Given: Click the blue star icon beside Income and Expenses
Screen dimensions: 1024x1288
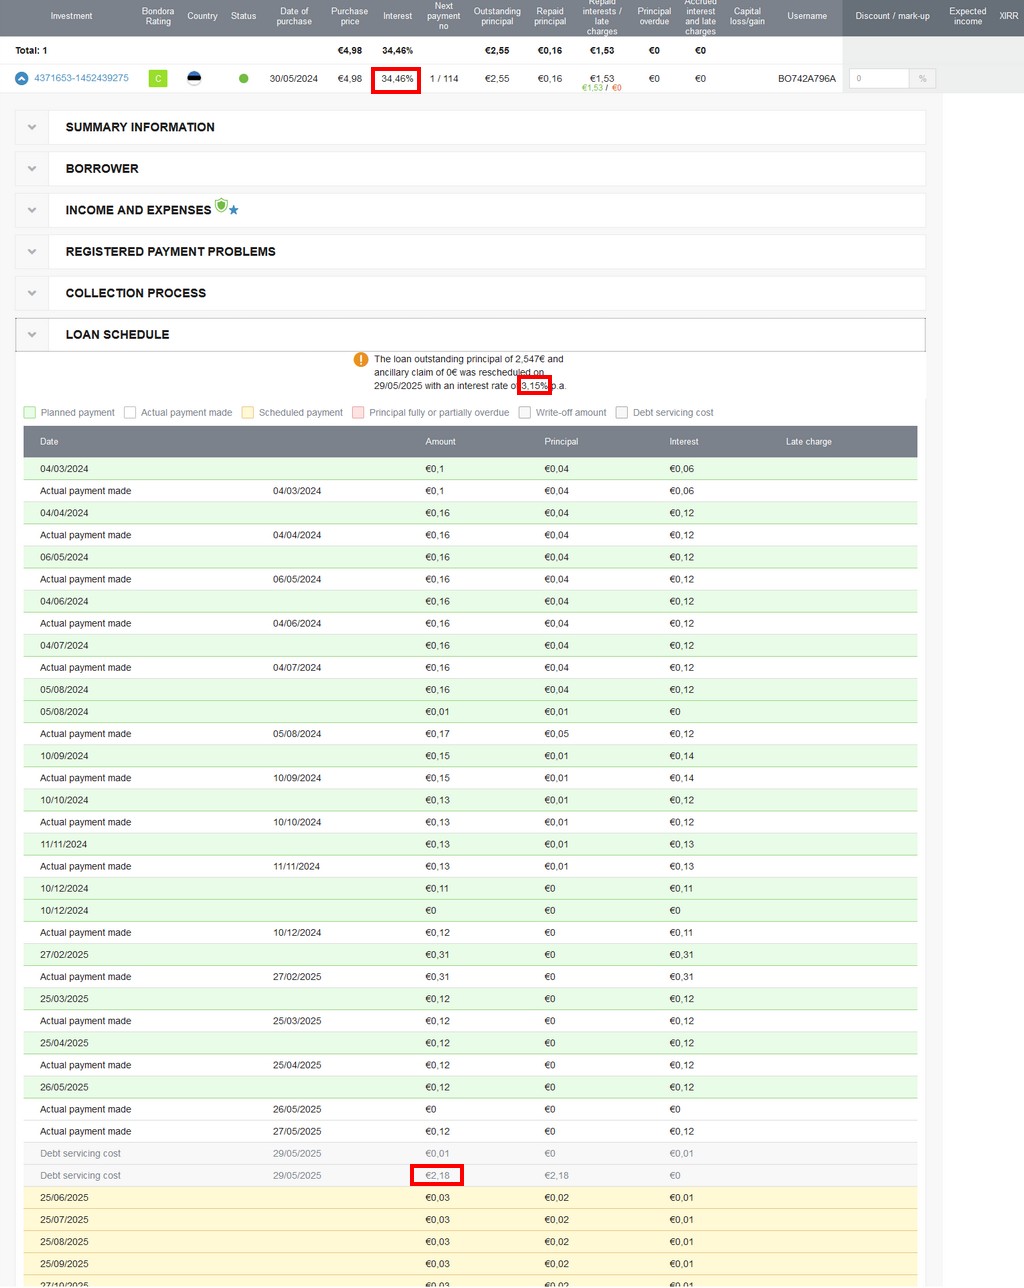Looking at the screenshot, I should click(234, 210).
